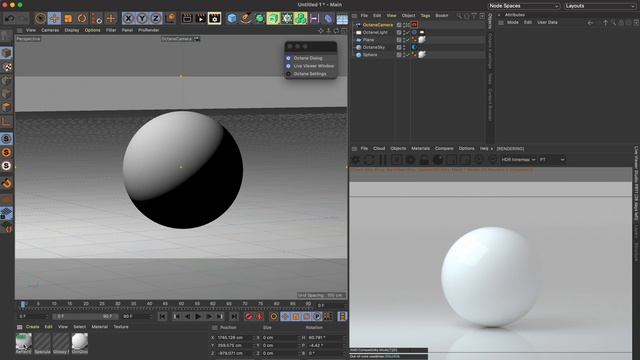Toggle Plane layer checkbox

[x=399, y=40]
